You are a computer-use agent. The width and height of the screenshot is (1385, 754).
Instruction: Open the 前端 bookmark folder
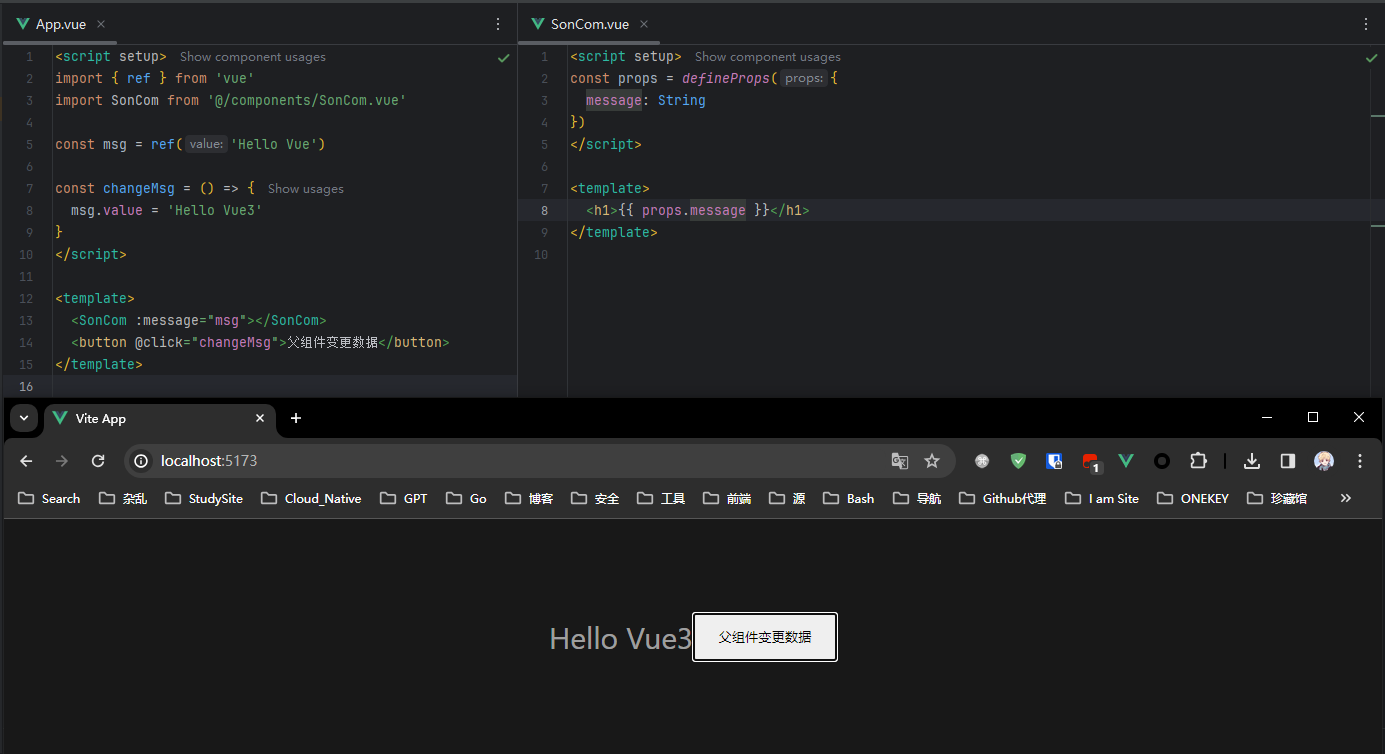pos(727,498)
